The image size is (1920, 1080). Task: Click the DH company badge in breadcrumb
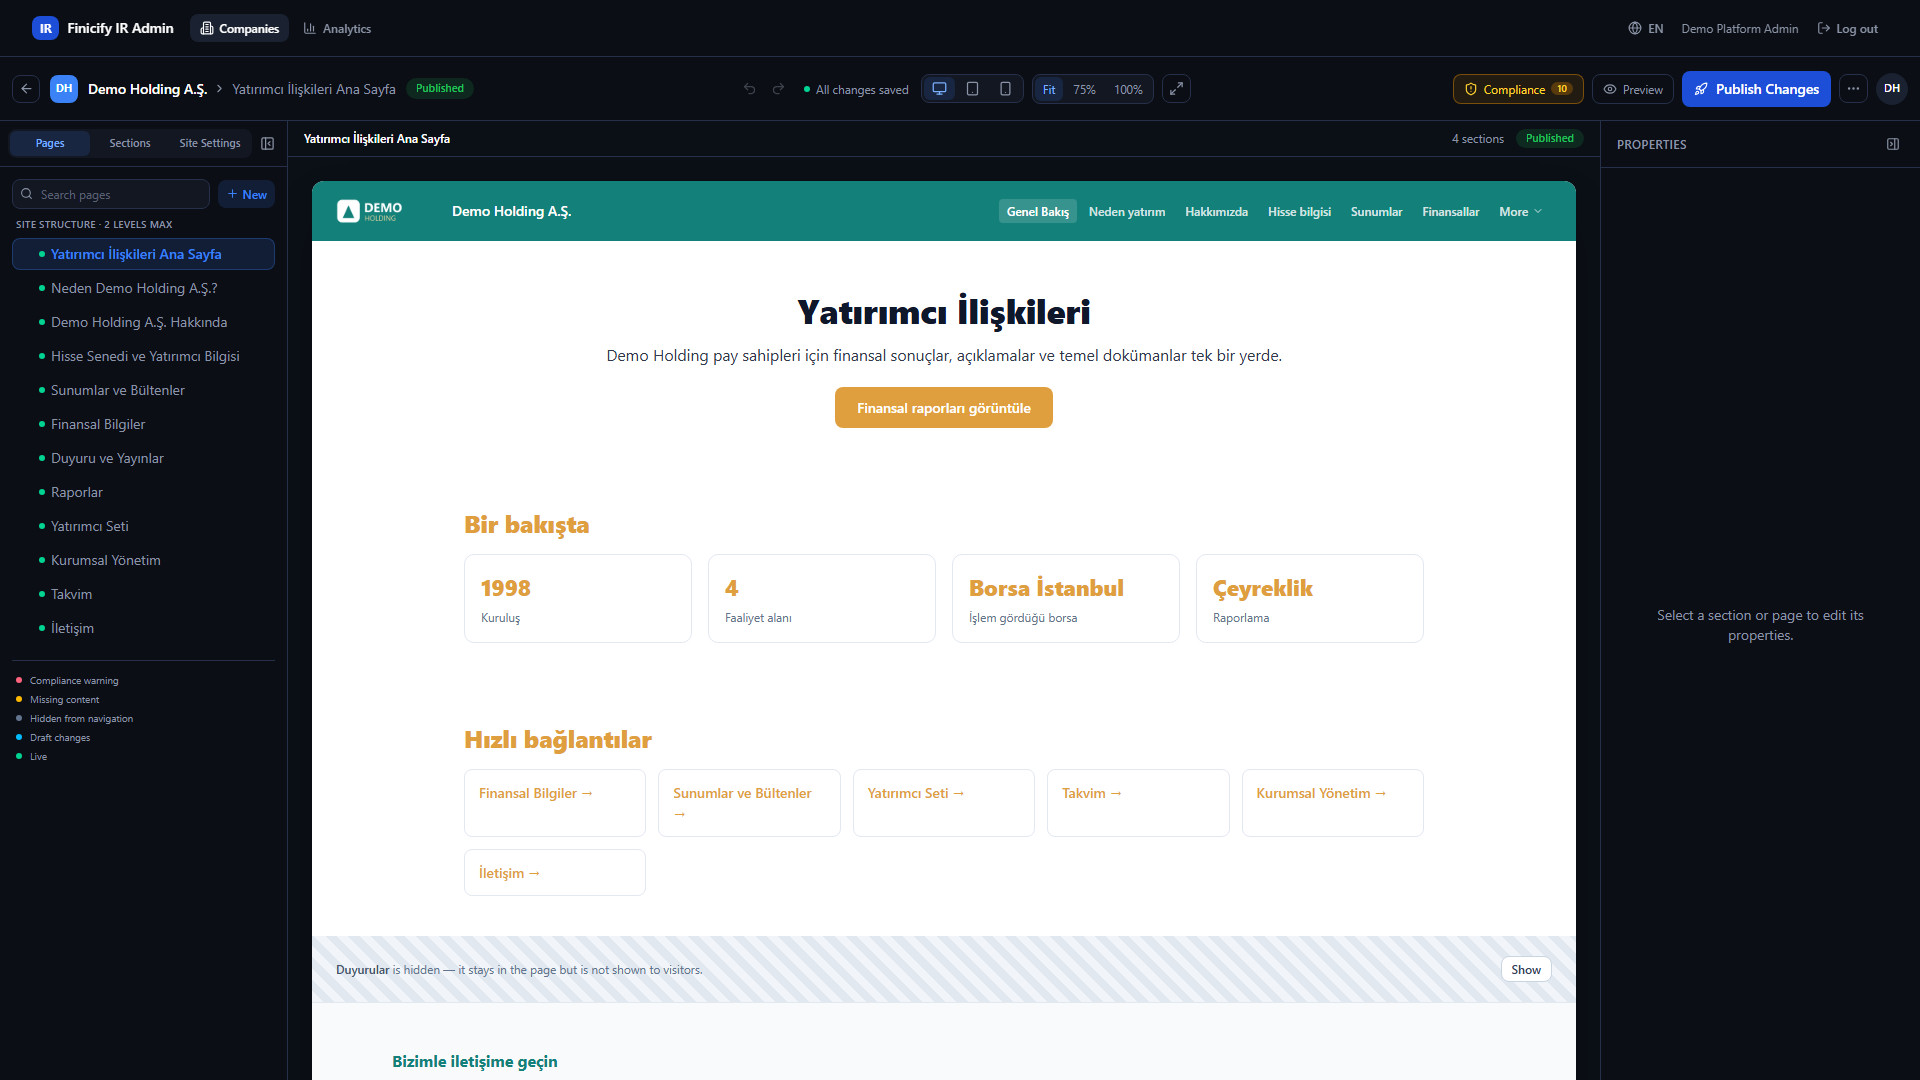64,89
